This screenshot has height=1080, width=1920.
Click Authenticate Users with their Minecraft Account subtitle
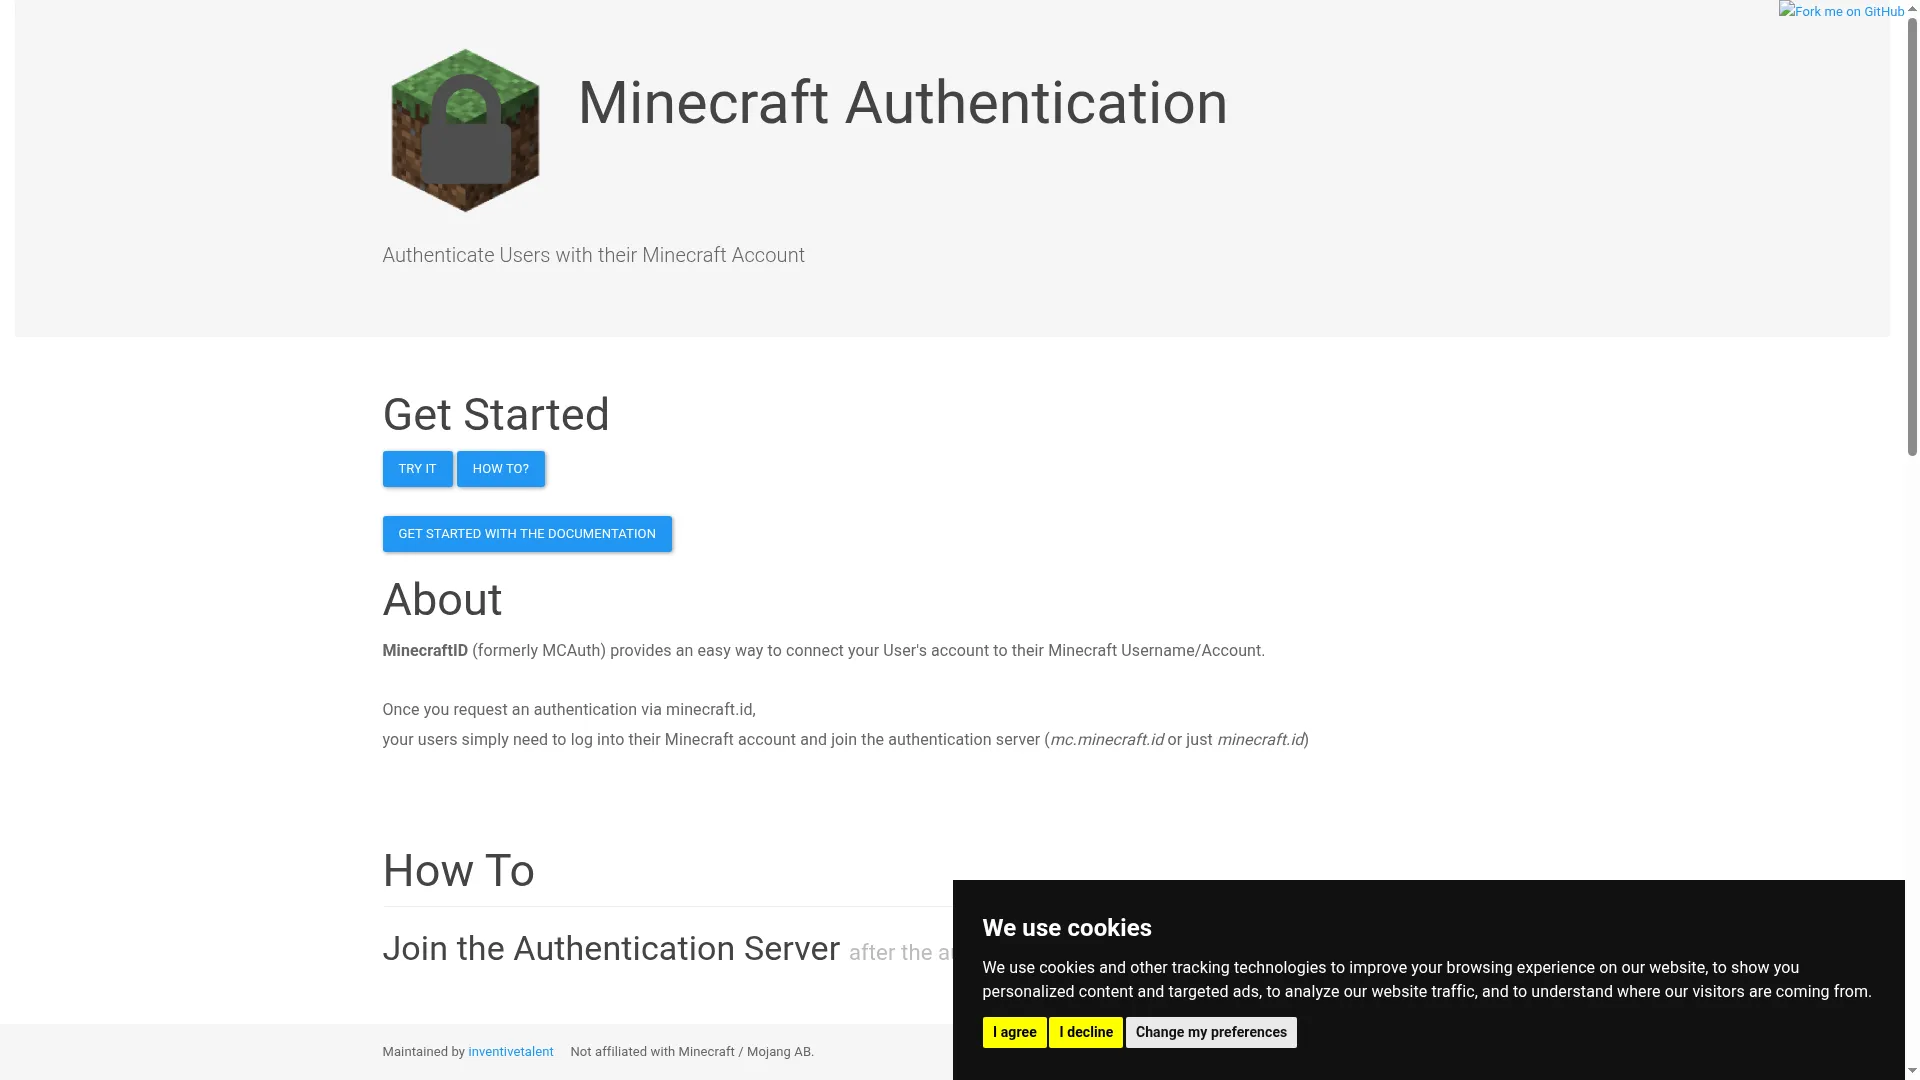coord(593,255)
